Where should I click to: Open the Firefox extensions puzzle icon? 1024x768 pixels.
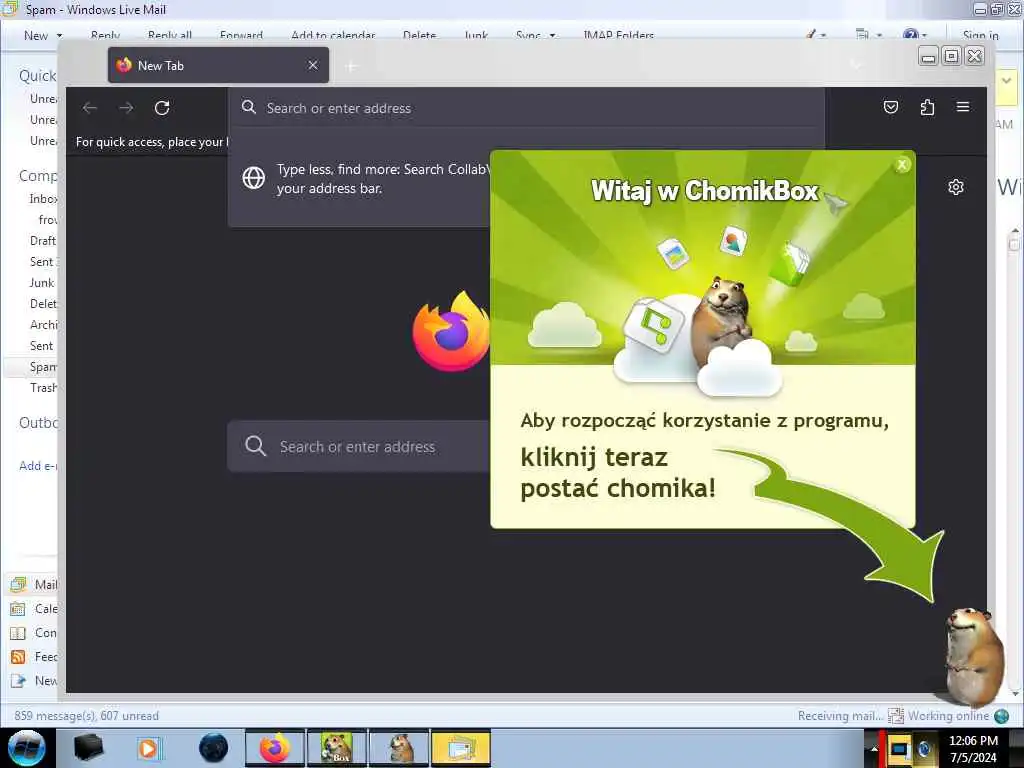pyautogui.click(x=927, y=107)
